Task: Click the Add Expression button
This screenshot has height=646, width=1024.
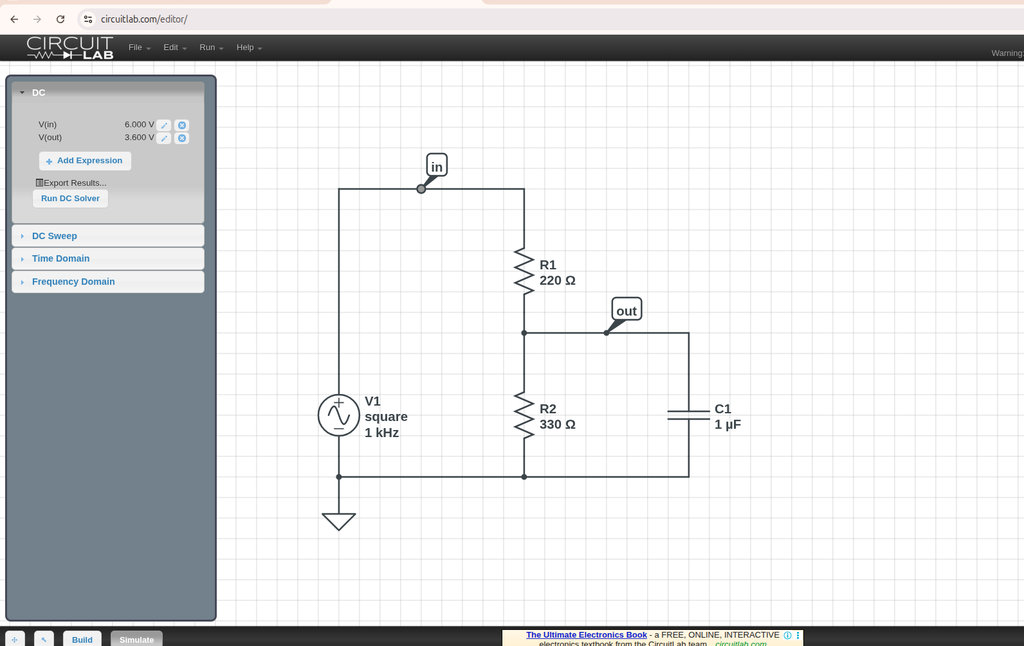Action: [85, 161]
